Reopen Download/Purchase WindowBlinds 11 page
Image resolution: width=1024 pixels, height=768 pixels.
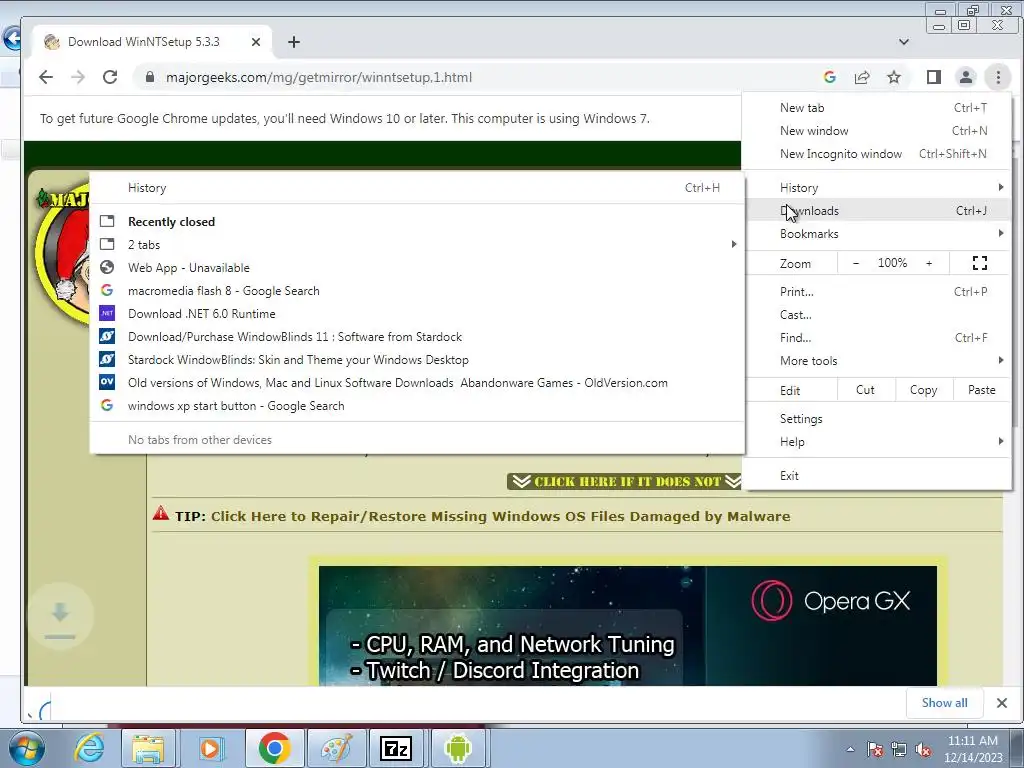point(417,336)
